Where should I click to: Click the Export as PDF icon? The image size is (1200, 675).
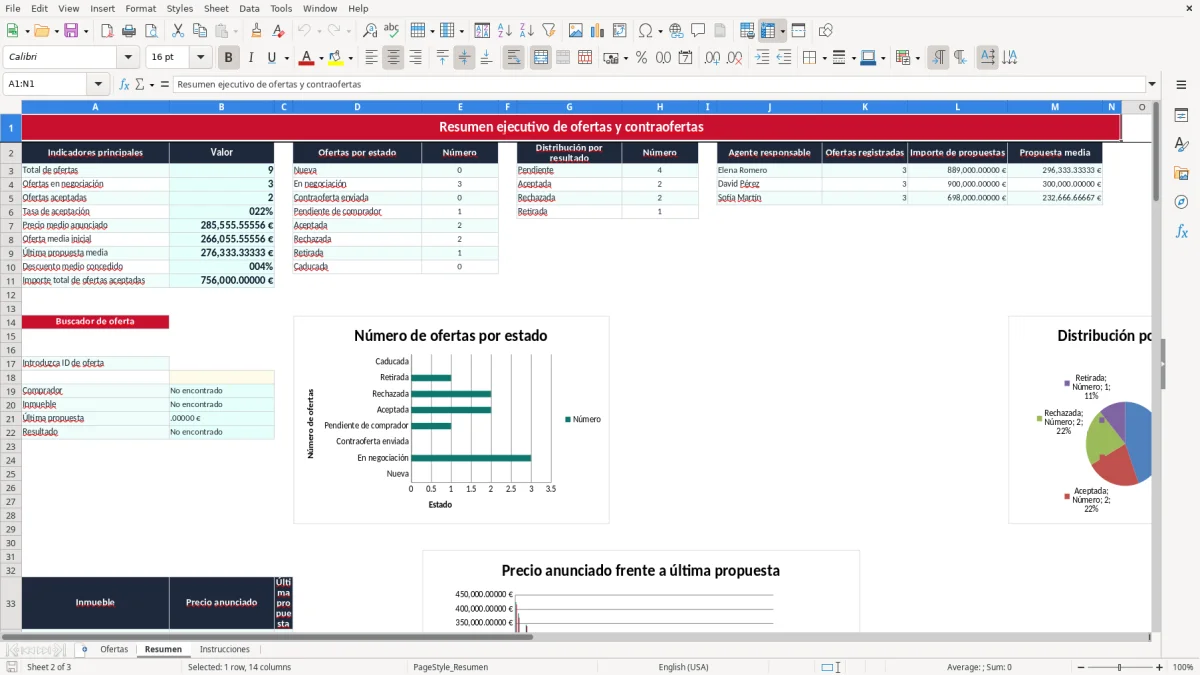click(107, 31)
